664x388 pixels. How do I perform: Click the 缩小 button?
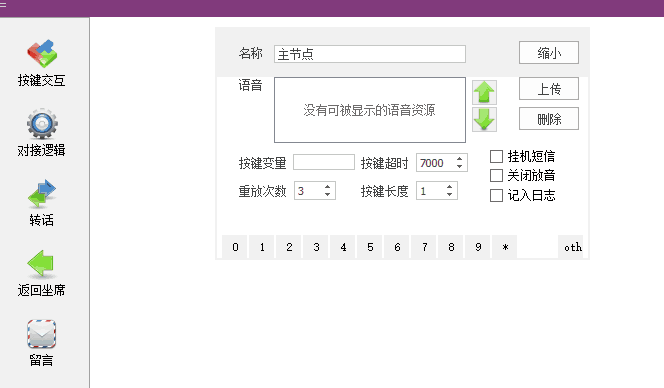549,53
